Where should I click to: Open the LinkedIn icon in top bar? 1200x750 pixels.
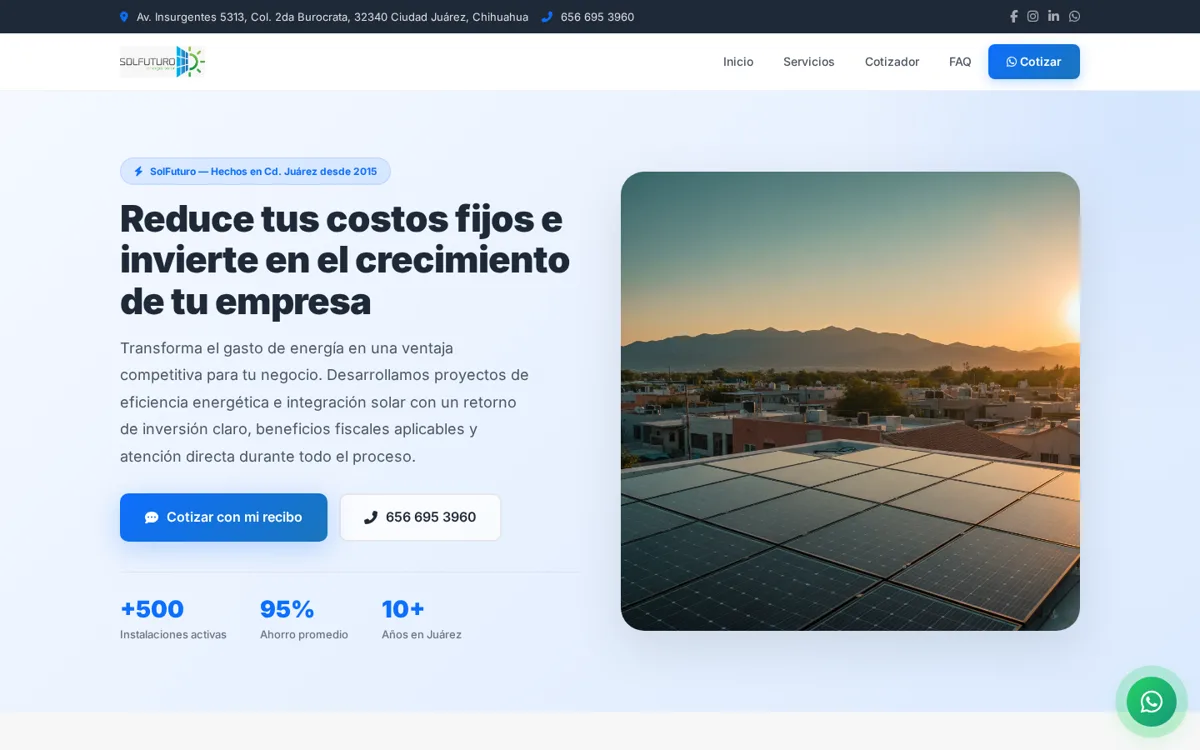point(1053,17)
